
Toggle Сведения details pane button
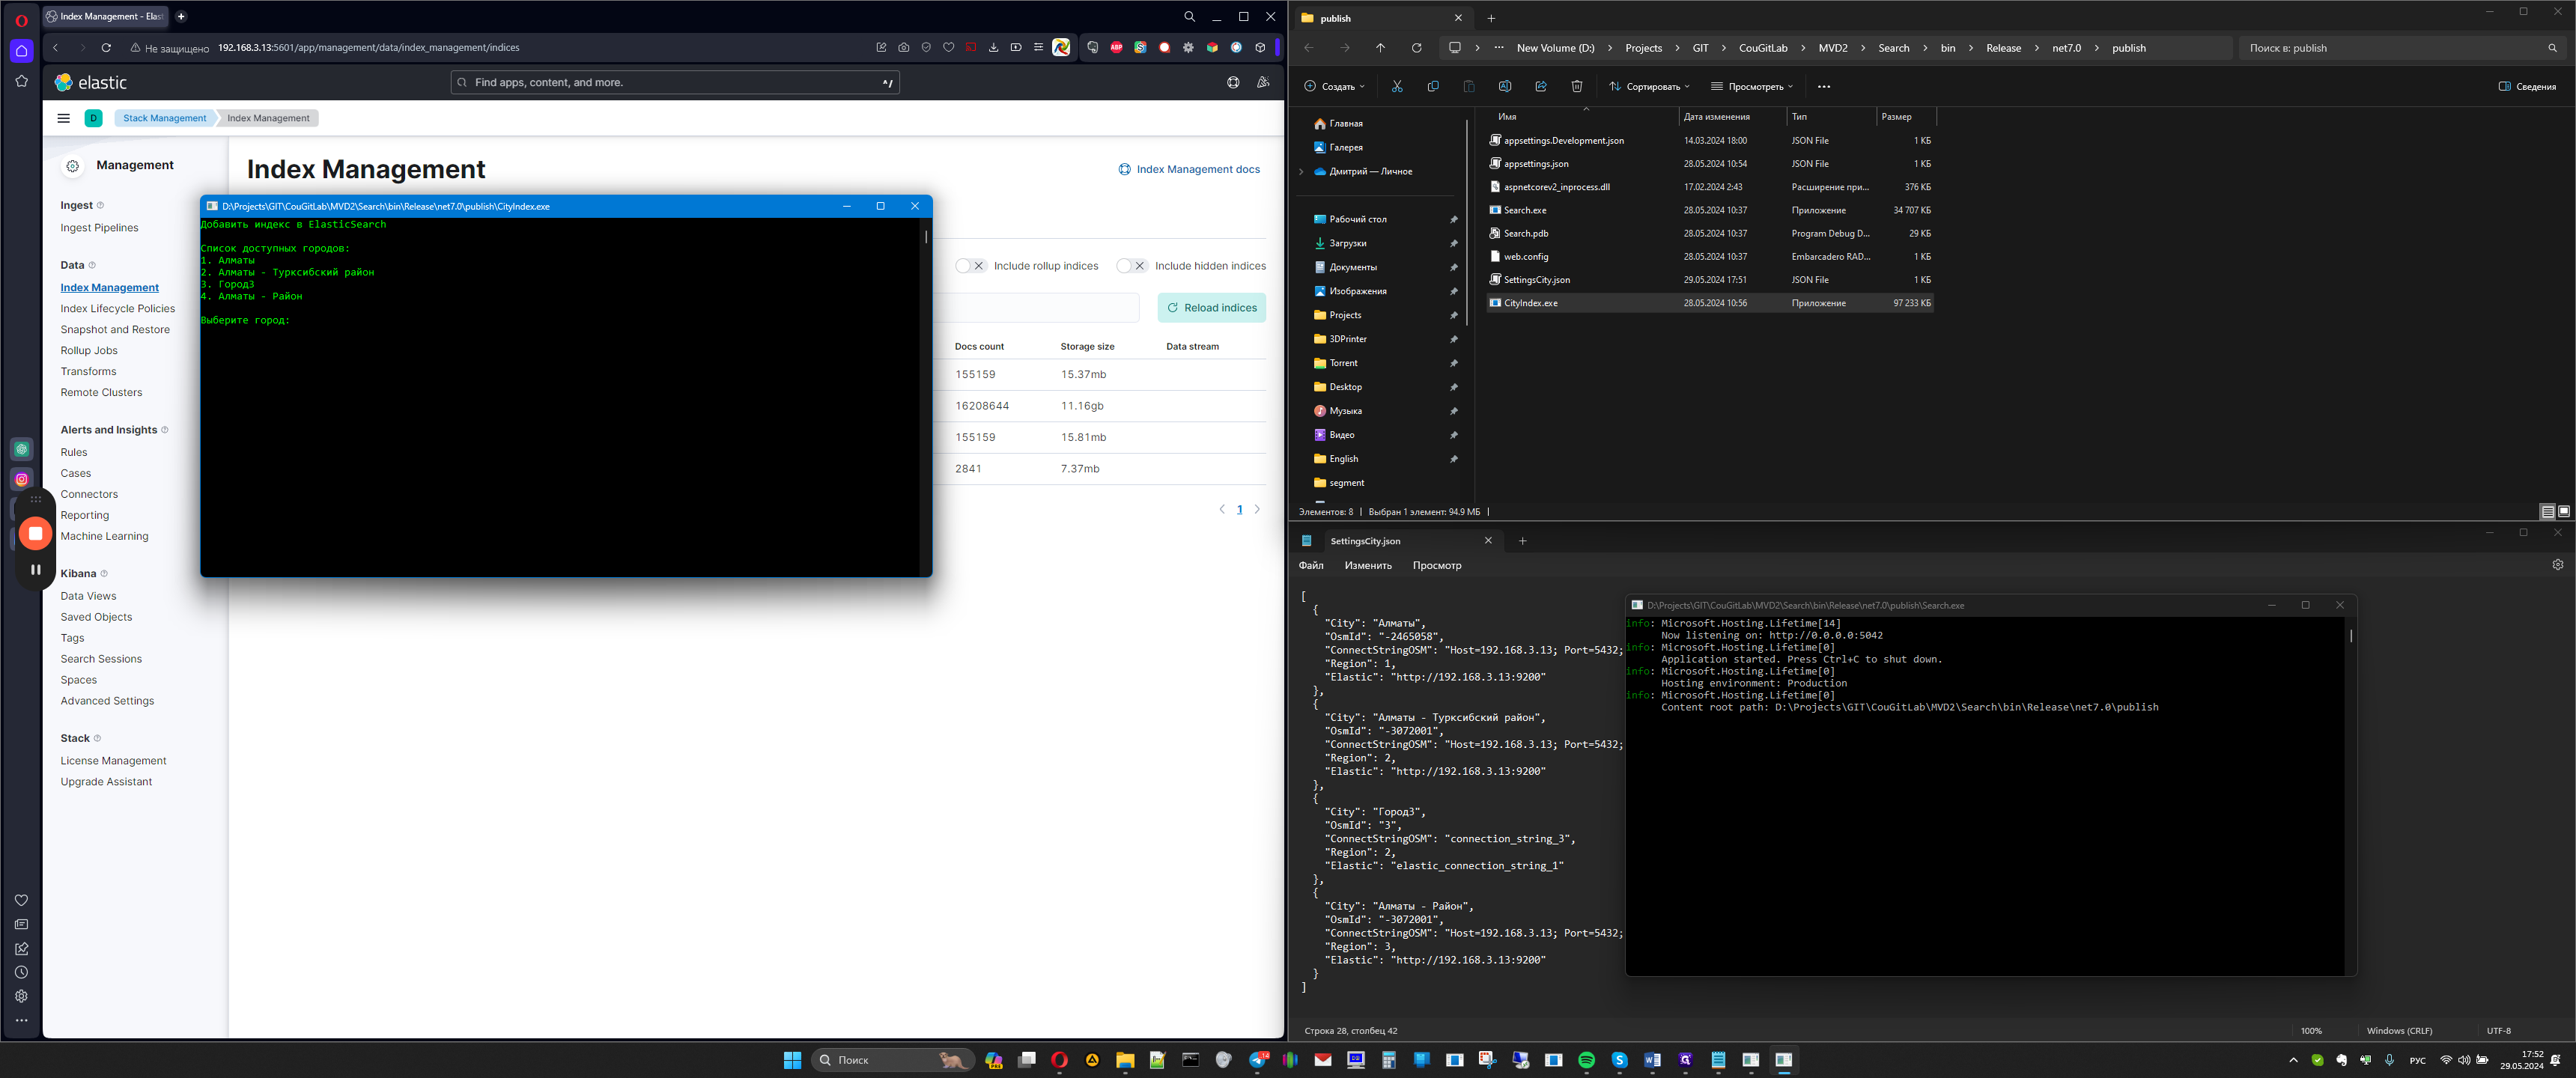coord(2526,86)
